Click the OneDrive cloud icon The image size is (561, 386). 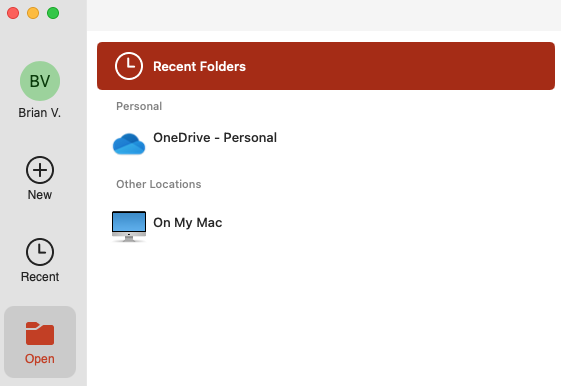click(129, 144)
